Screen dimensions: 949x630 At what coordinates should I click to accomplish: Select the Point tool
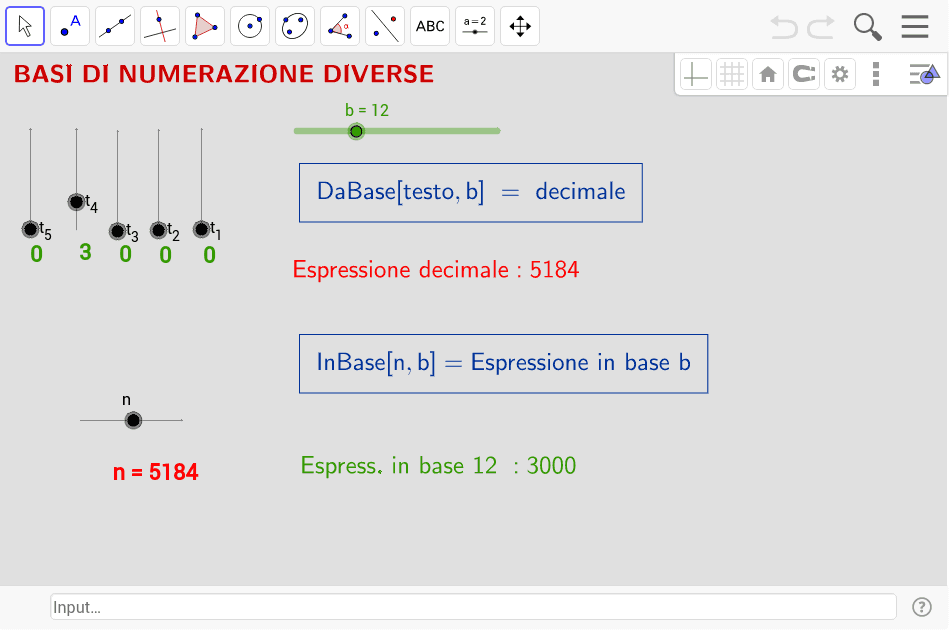[70, 26]
